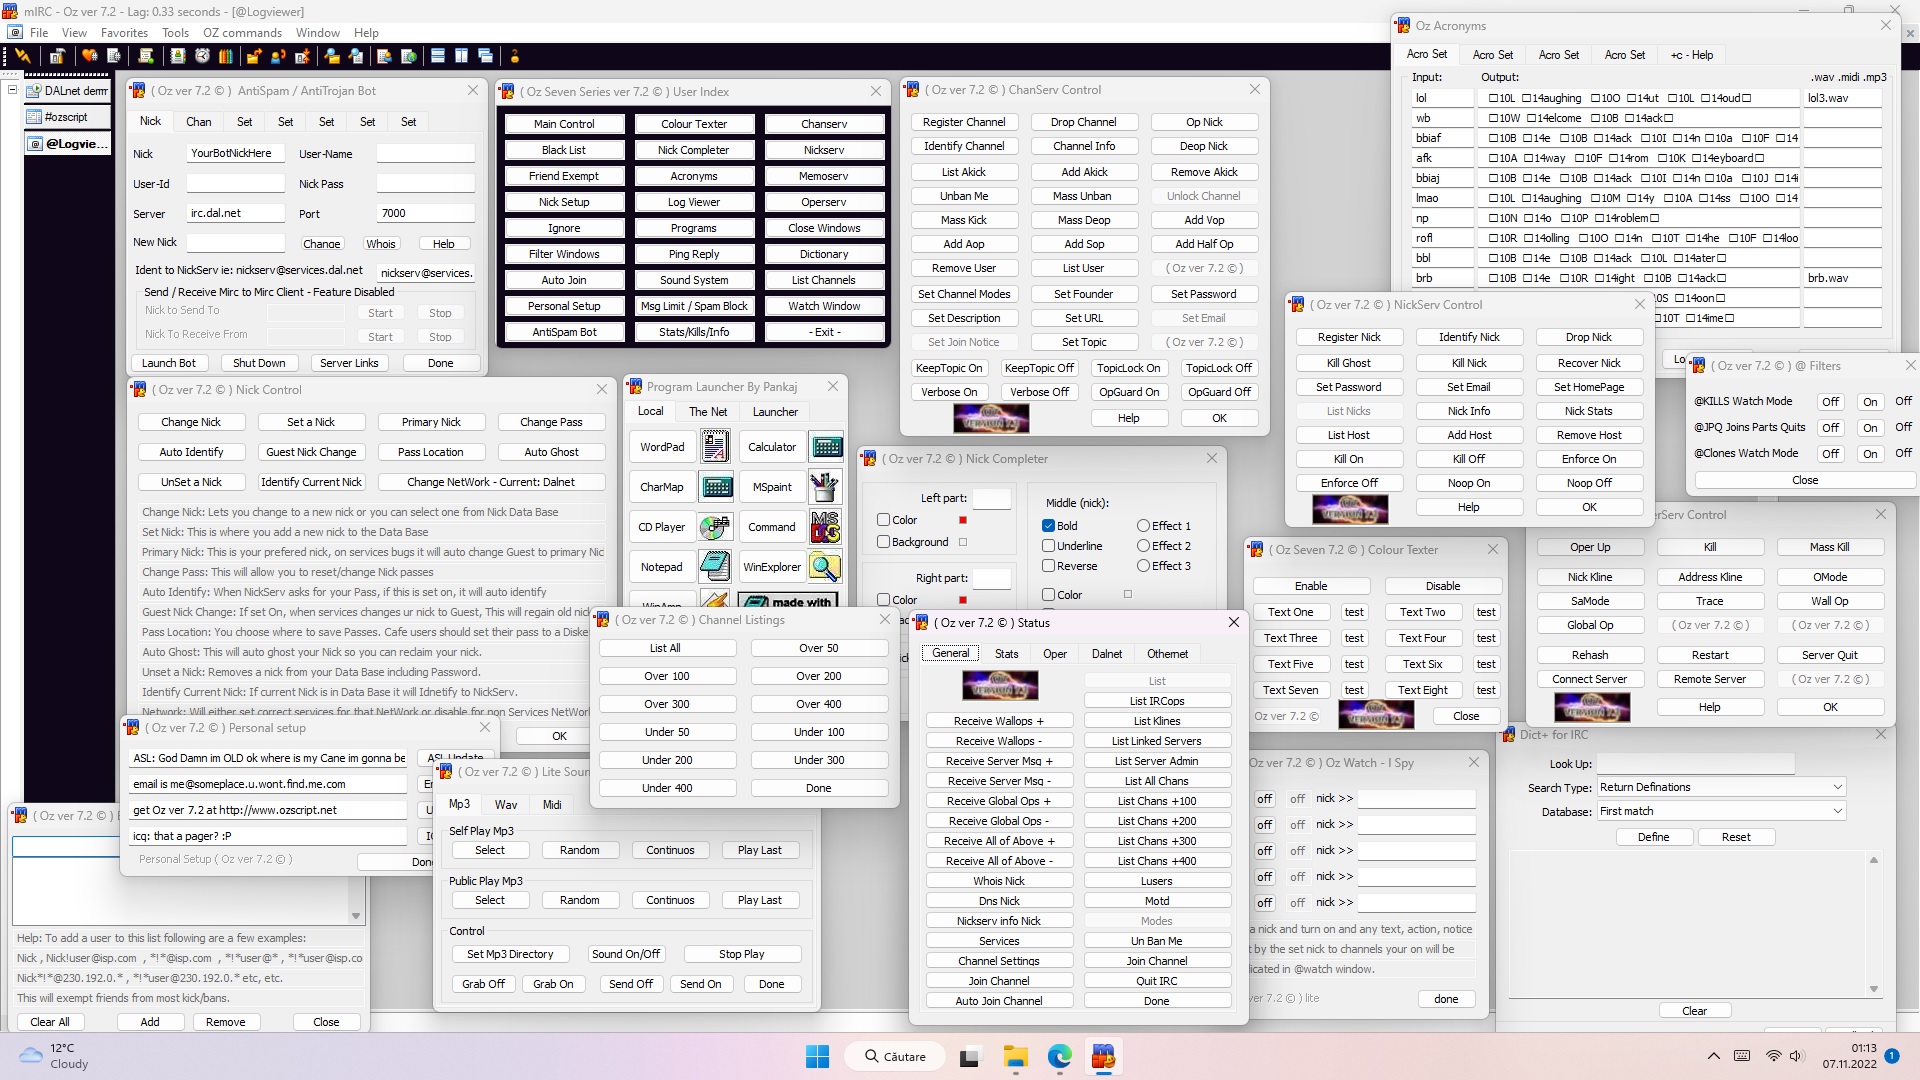Click the MSpaint brushes icon in Program Launcher
1920x1080 pixels.
824,487
